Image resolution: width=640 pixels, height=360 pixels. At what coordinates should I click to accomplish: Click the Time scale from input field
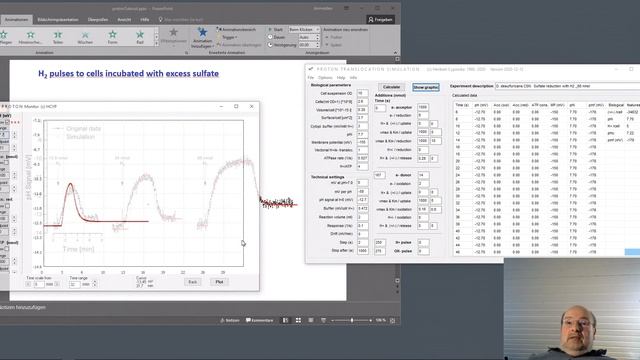(39, 284)
